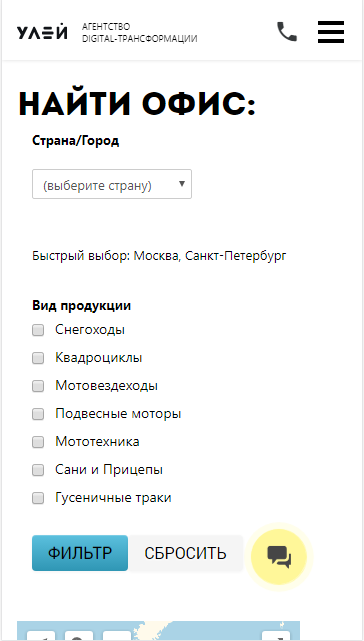Tap the phone call icon

[287, 32]
